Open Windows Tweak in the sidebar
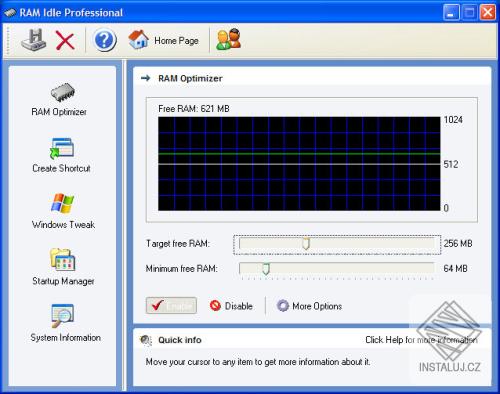Viewport: 500px width, 394px height. click(x=63, y=211)
